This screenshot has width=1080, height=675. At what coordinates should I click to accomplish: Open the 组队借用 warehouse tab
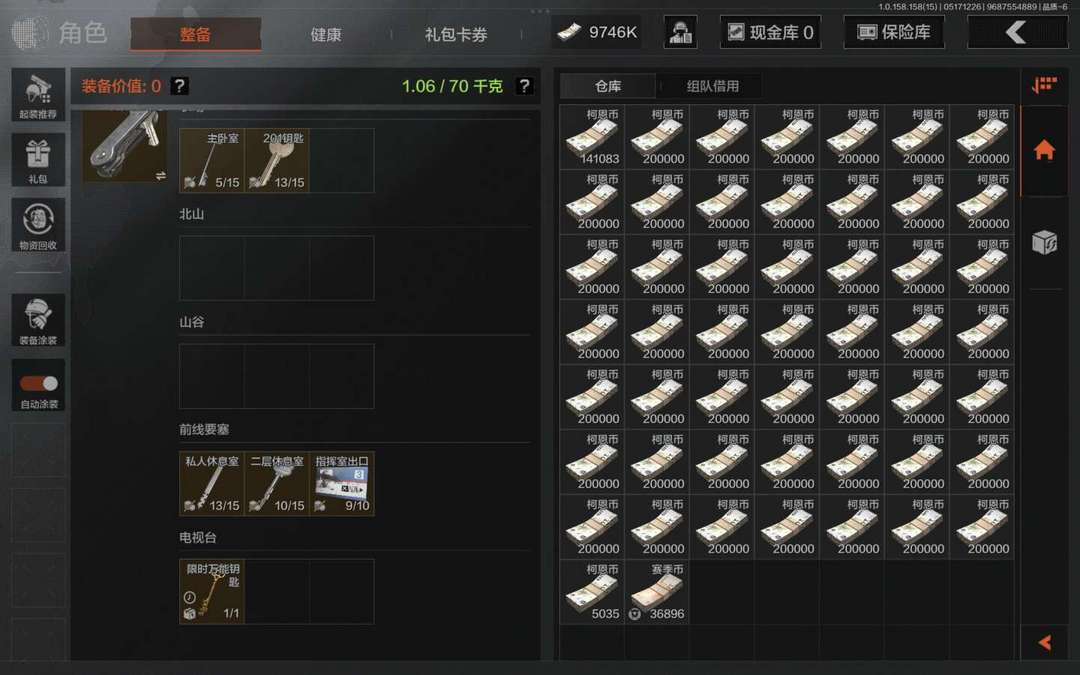pos(712,86)
